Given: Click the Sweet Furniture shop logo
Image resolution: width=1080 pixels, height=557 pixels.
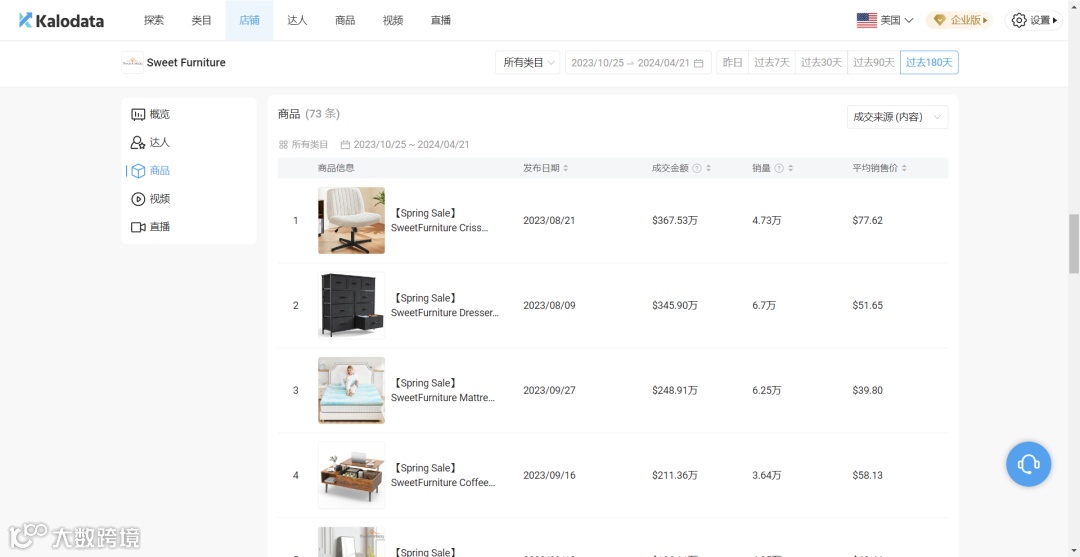Looking at the screenshot, I should click(132, 63).
